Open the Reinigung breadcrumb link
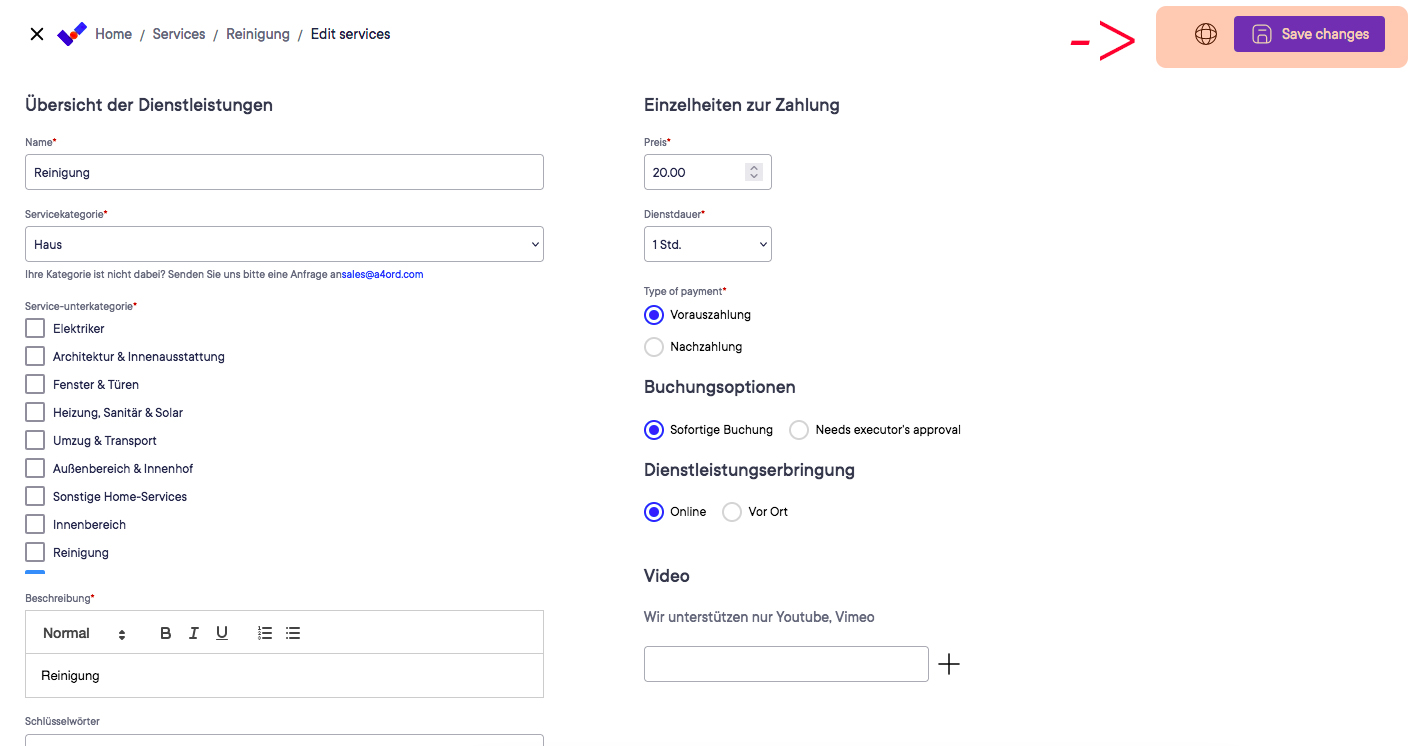 (258, 34)
